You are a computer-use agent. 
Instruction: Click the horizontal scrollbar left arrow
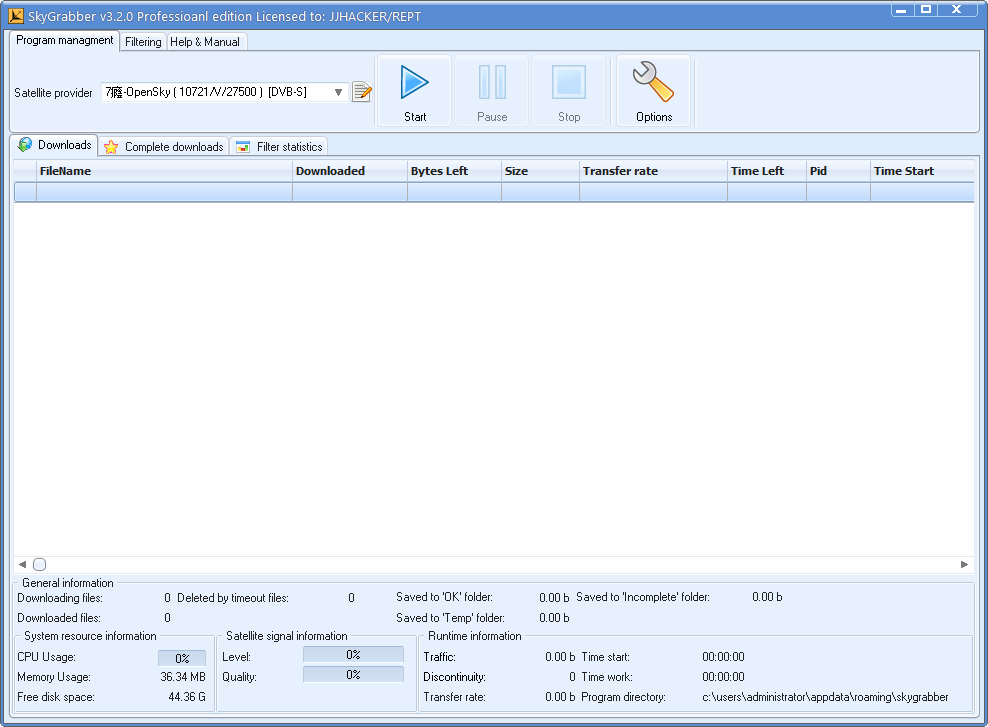pyautogui.click(x=22, y=564)
